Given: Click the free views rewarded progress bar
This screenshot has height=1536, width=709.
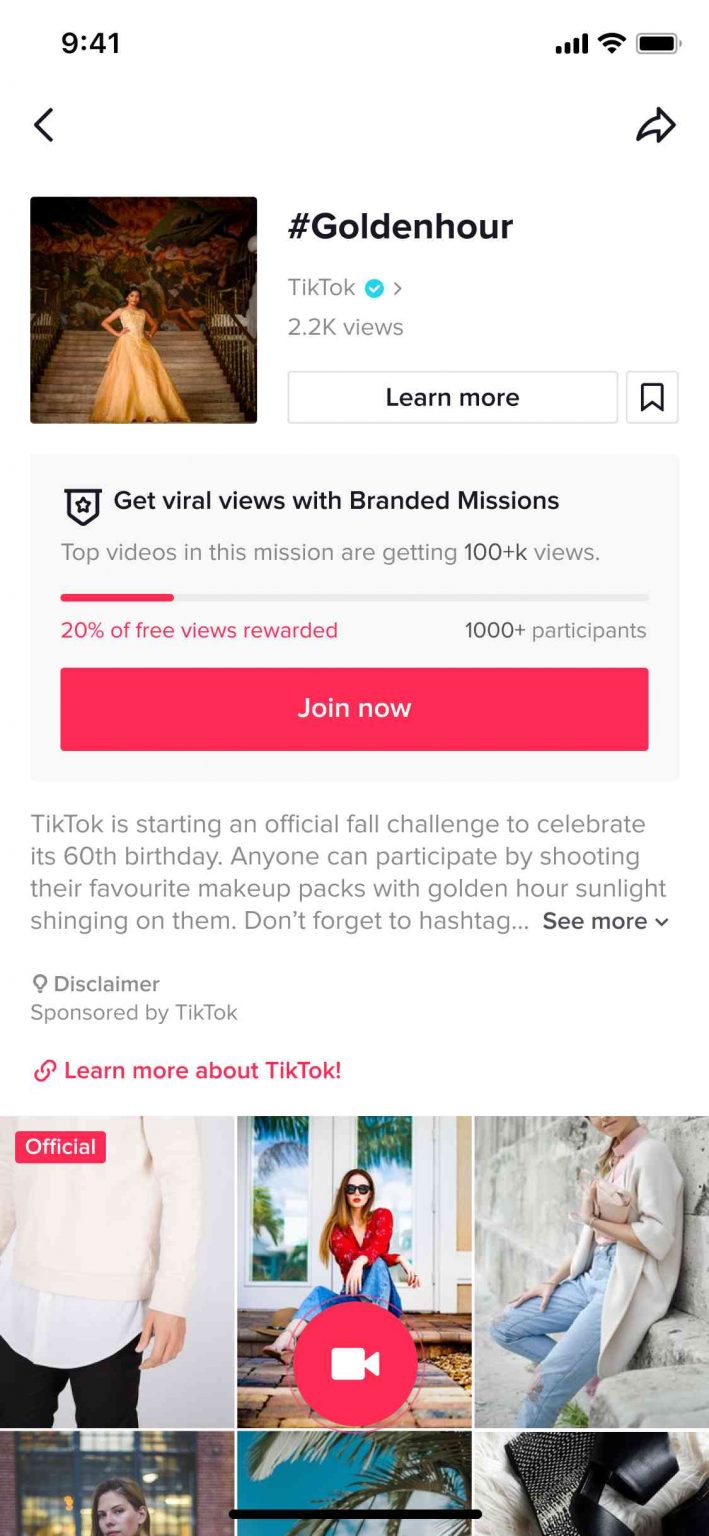Looking at the screenshot, I should [354, 597].
